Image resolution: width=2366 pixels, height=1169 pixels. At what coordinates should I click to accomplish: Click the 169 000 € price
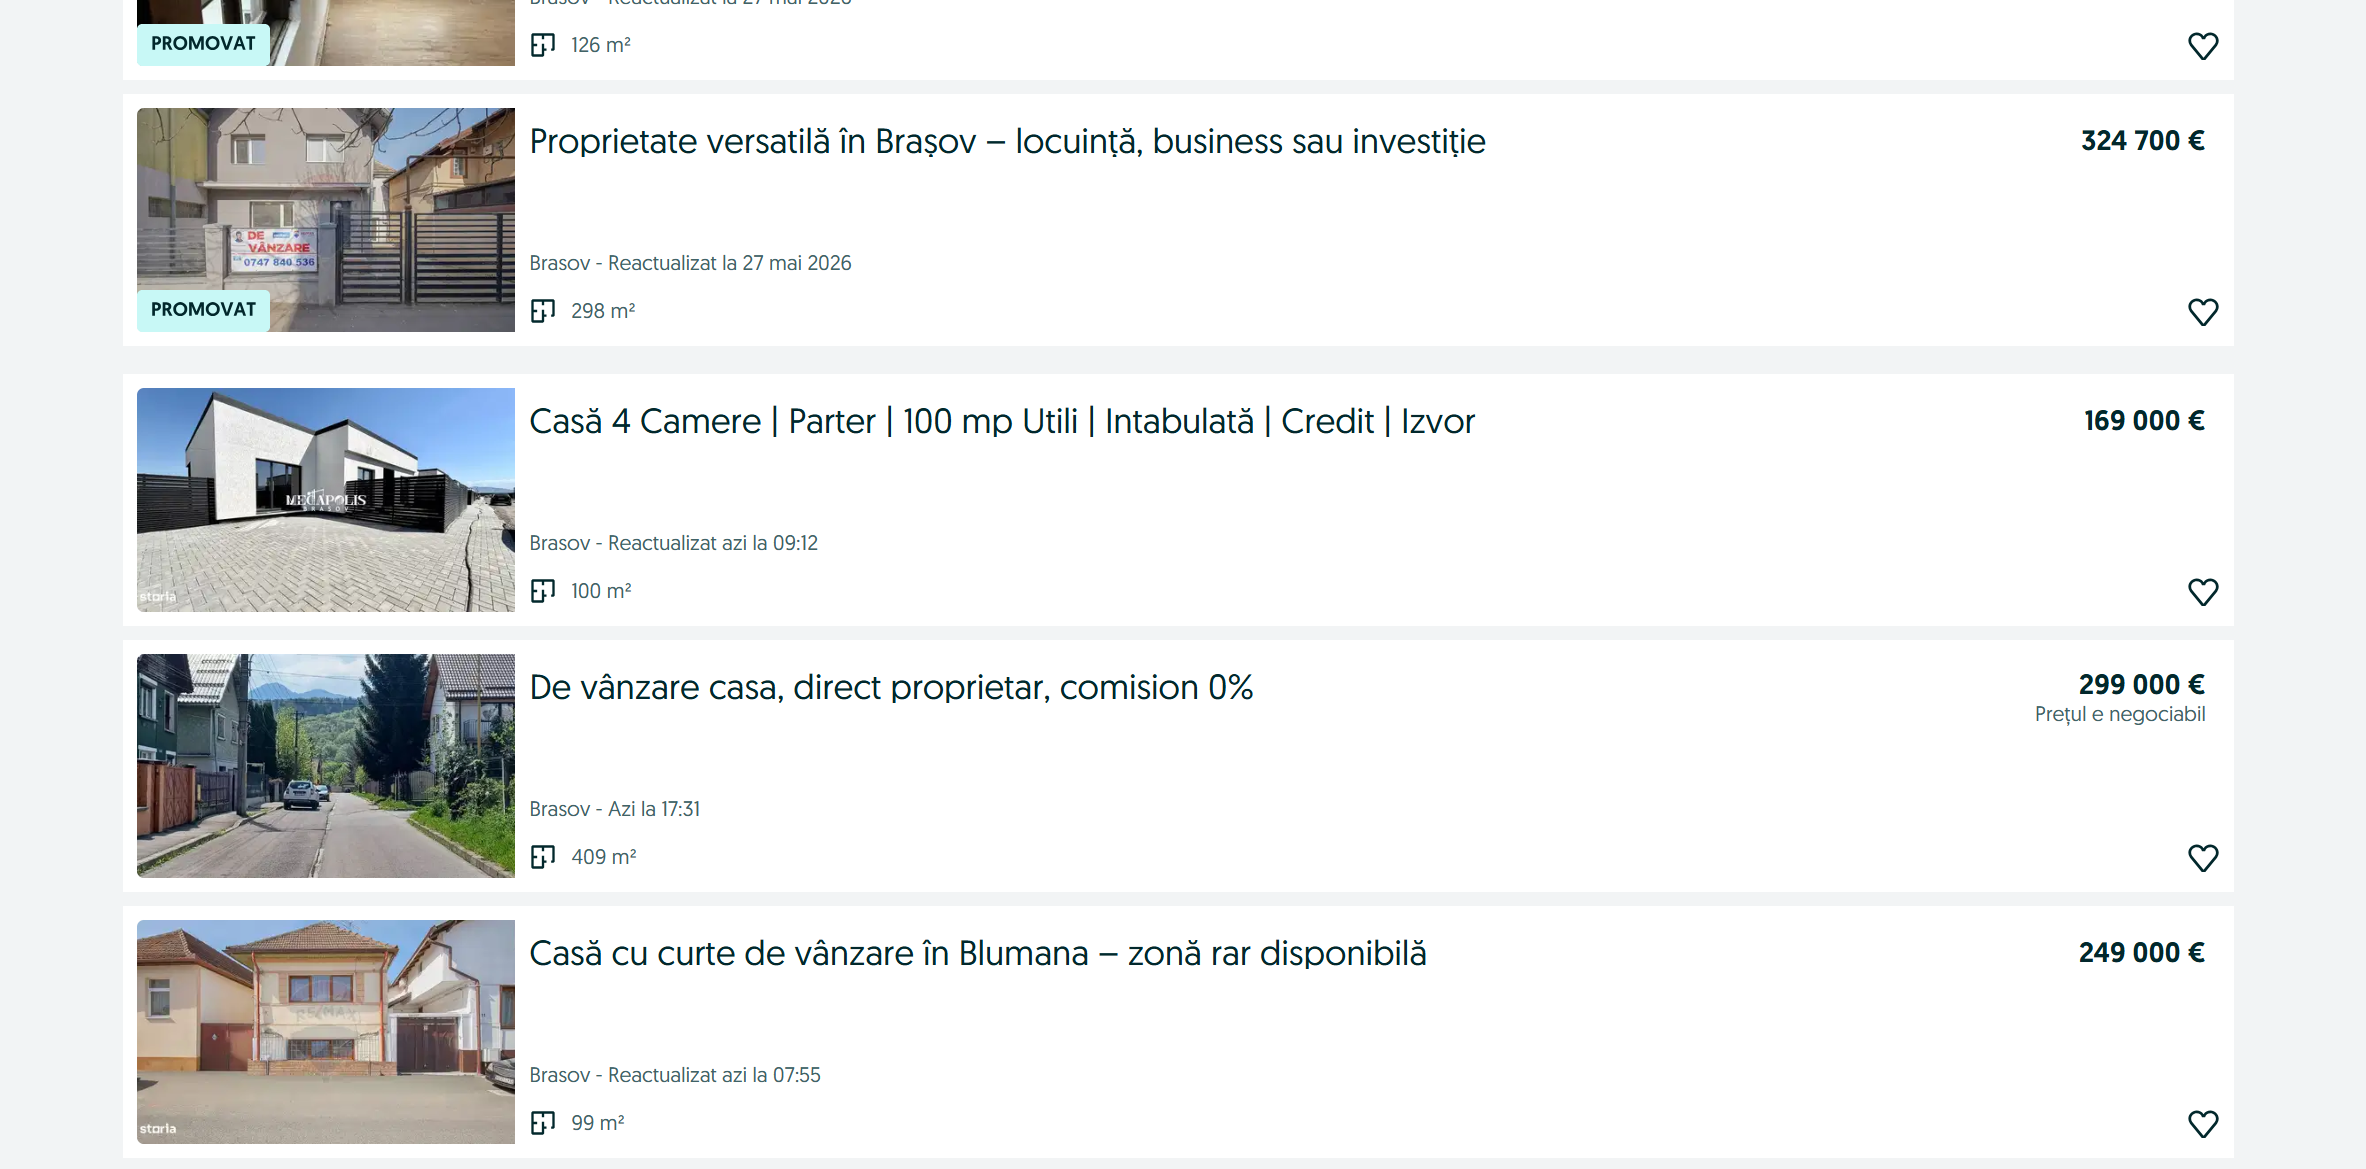click(x=2144, y=421)
